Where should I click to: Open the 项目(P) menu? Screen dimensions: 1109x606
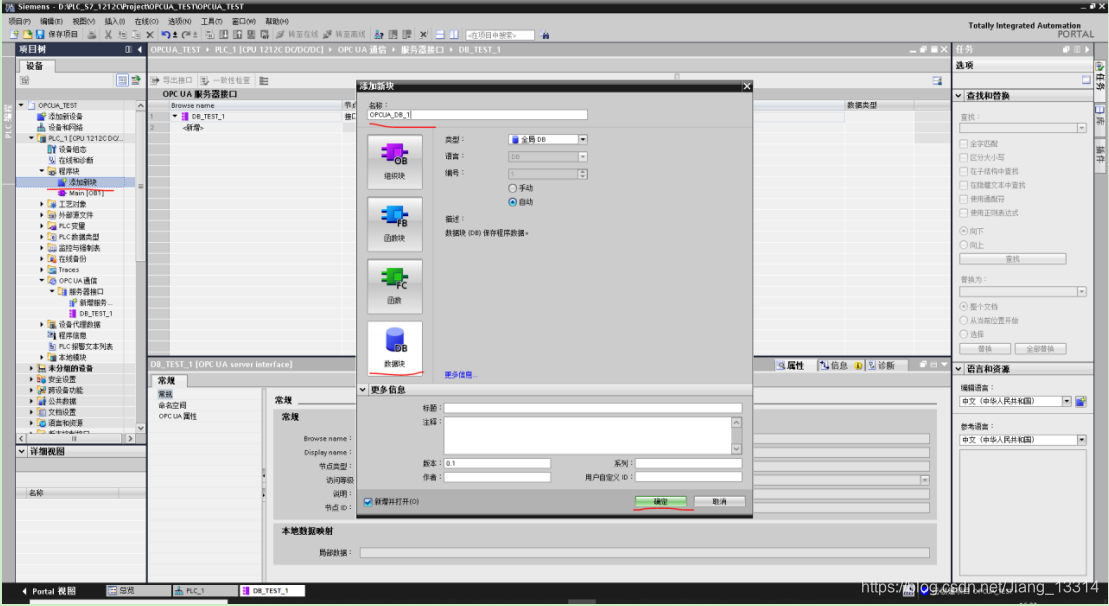coord(19,21)
